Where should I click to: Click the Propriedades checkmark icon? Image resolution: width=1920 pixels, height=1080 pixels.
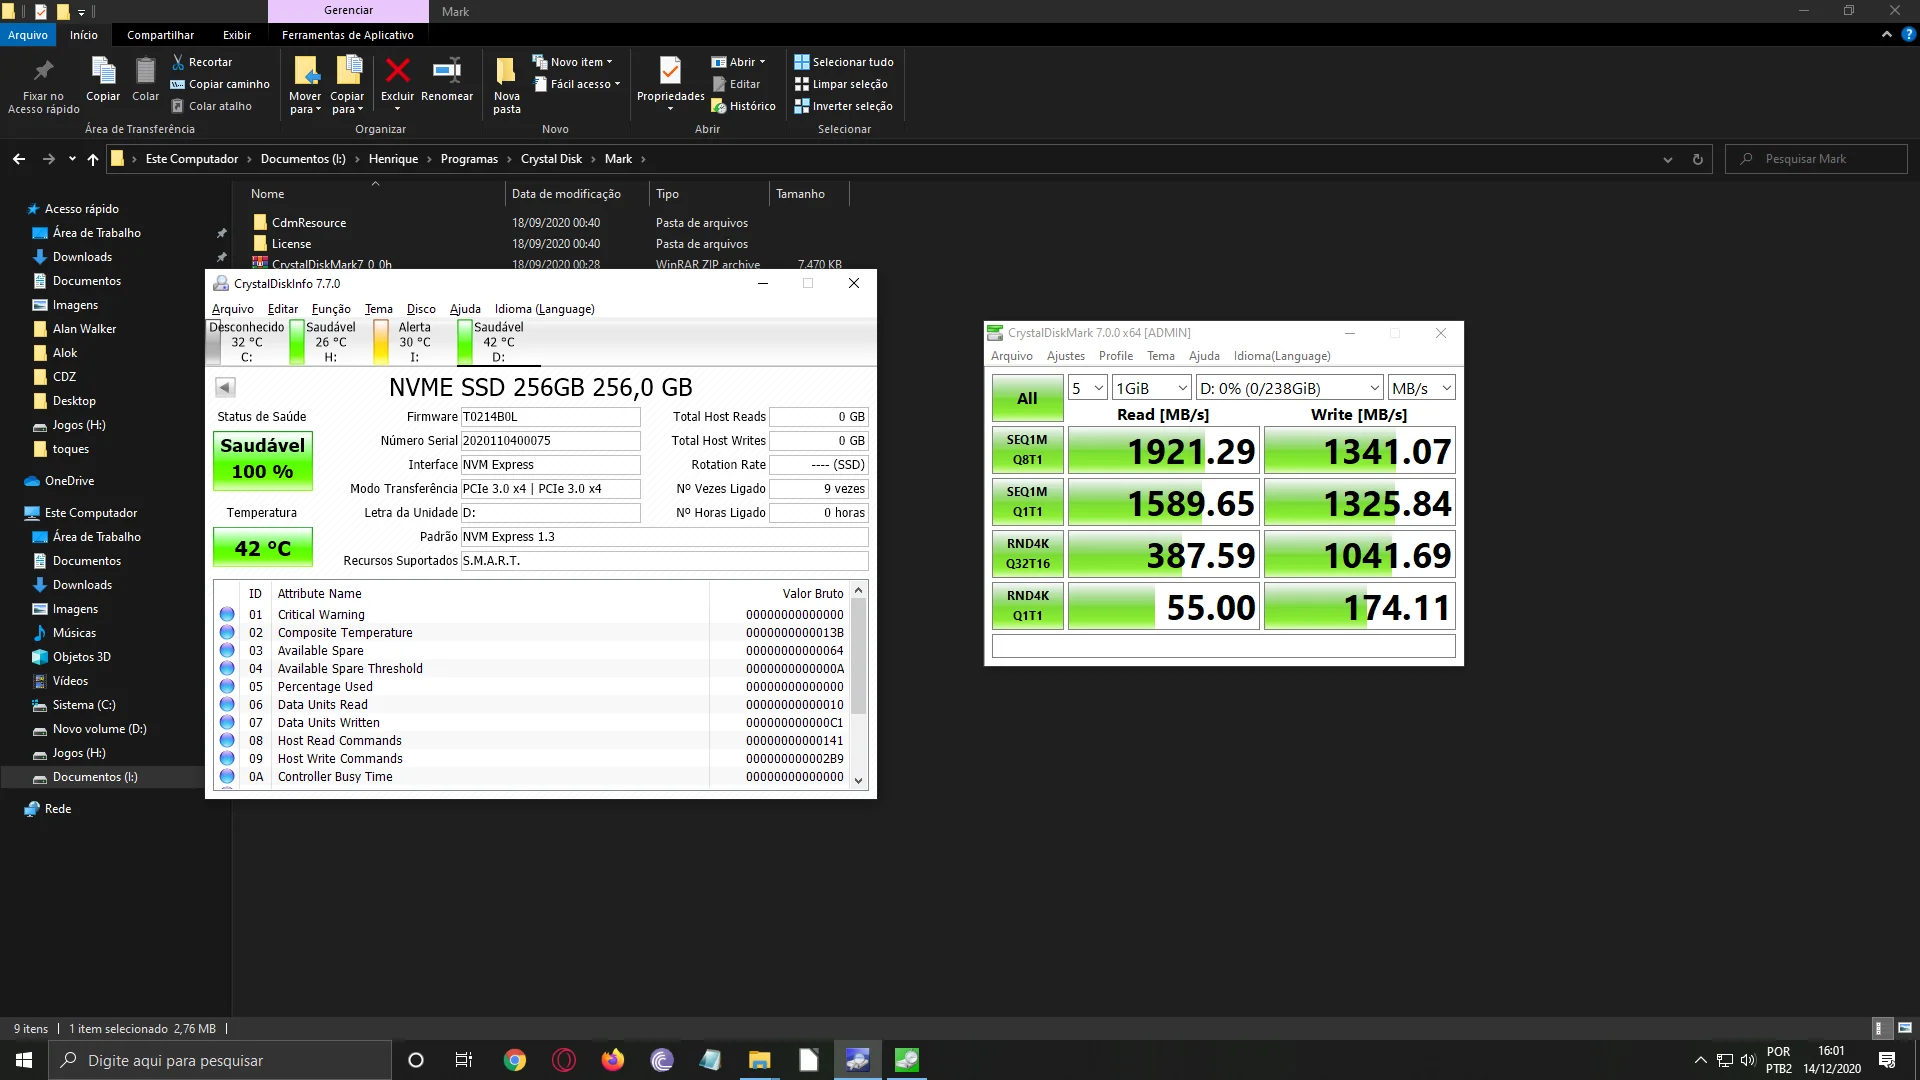(670, 71)
